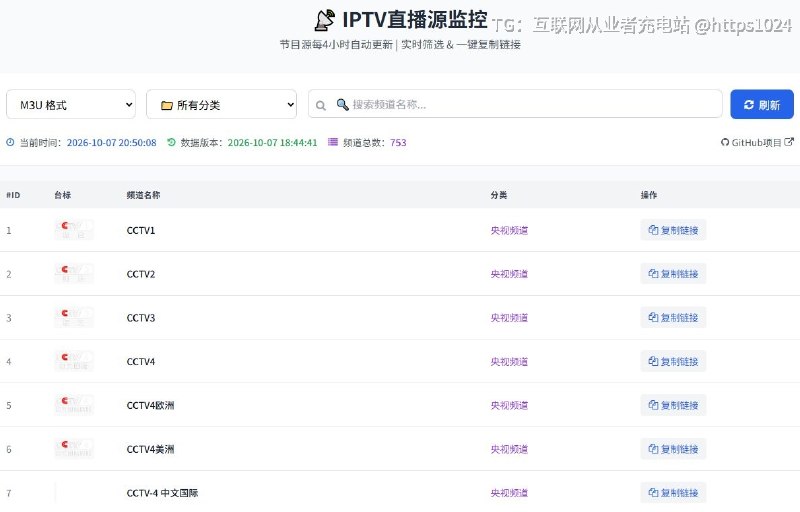Viewport: 800px width, 512px height.
Task: Click the list icon beside 频道总数
Action: pyautogui.click(x=333, y=142)
